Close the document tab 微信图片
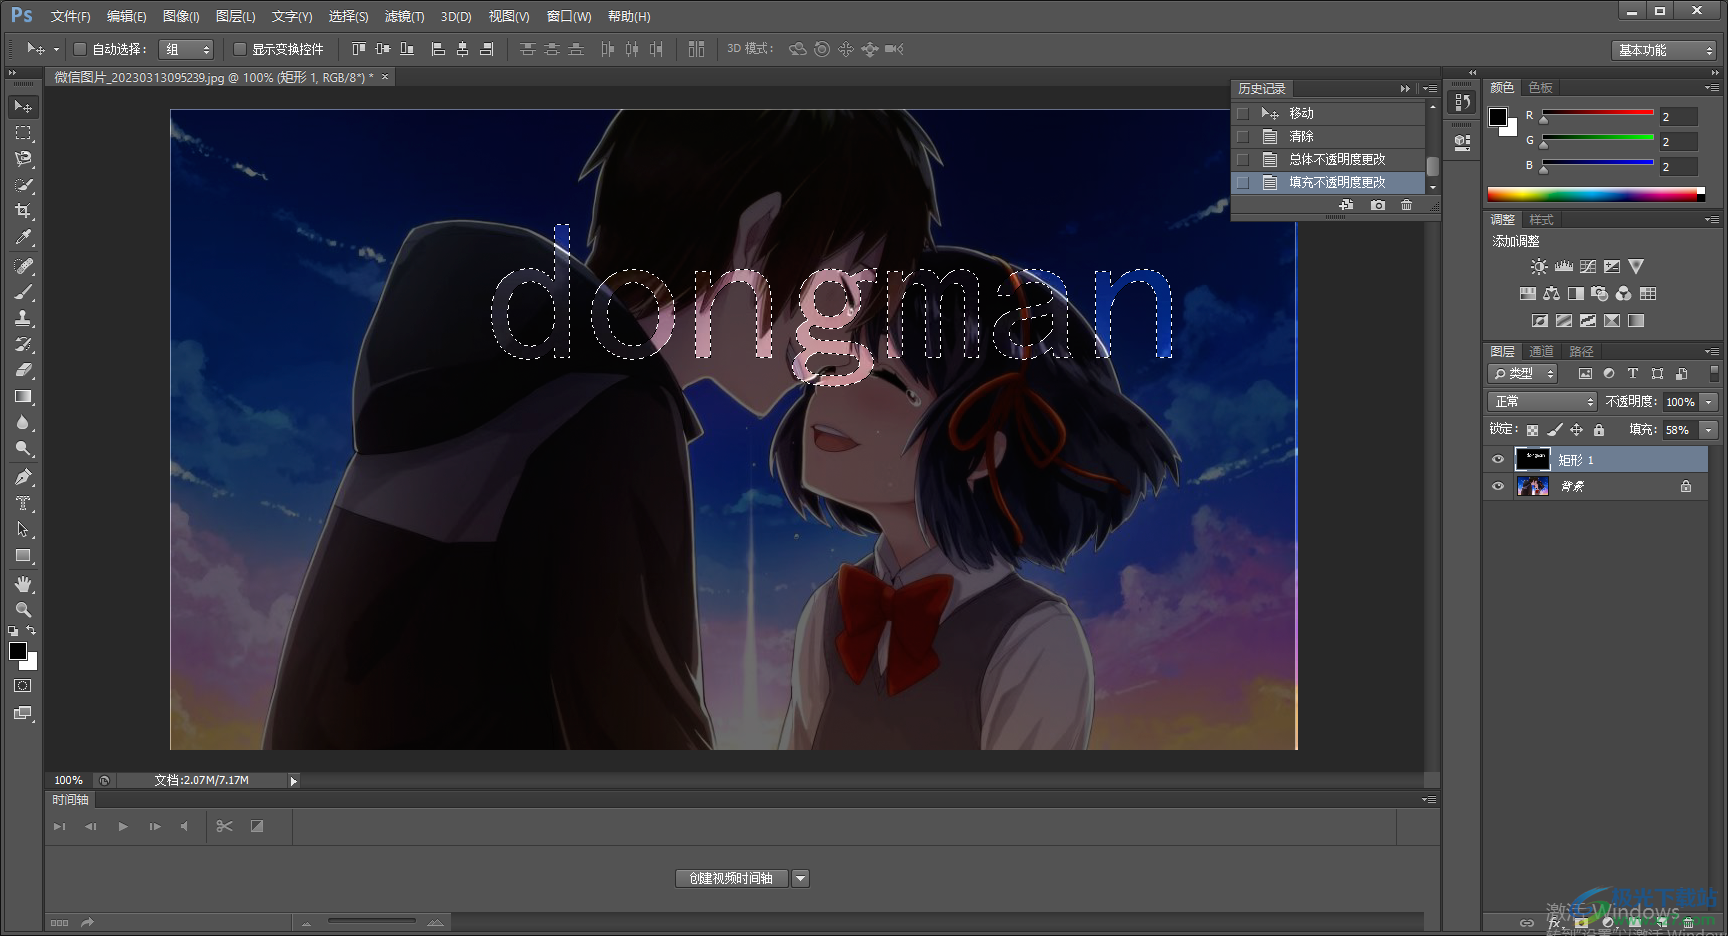This screenshot has width=1728, height=936. 385,77
